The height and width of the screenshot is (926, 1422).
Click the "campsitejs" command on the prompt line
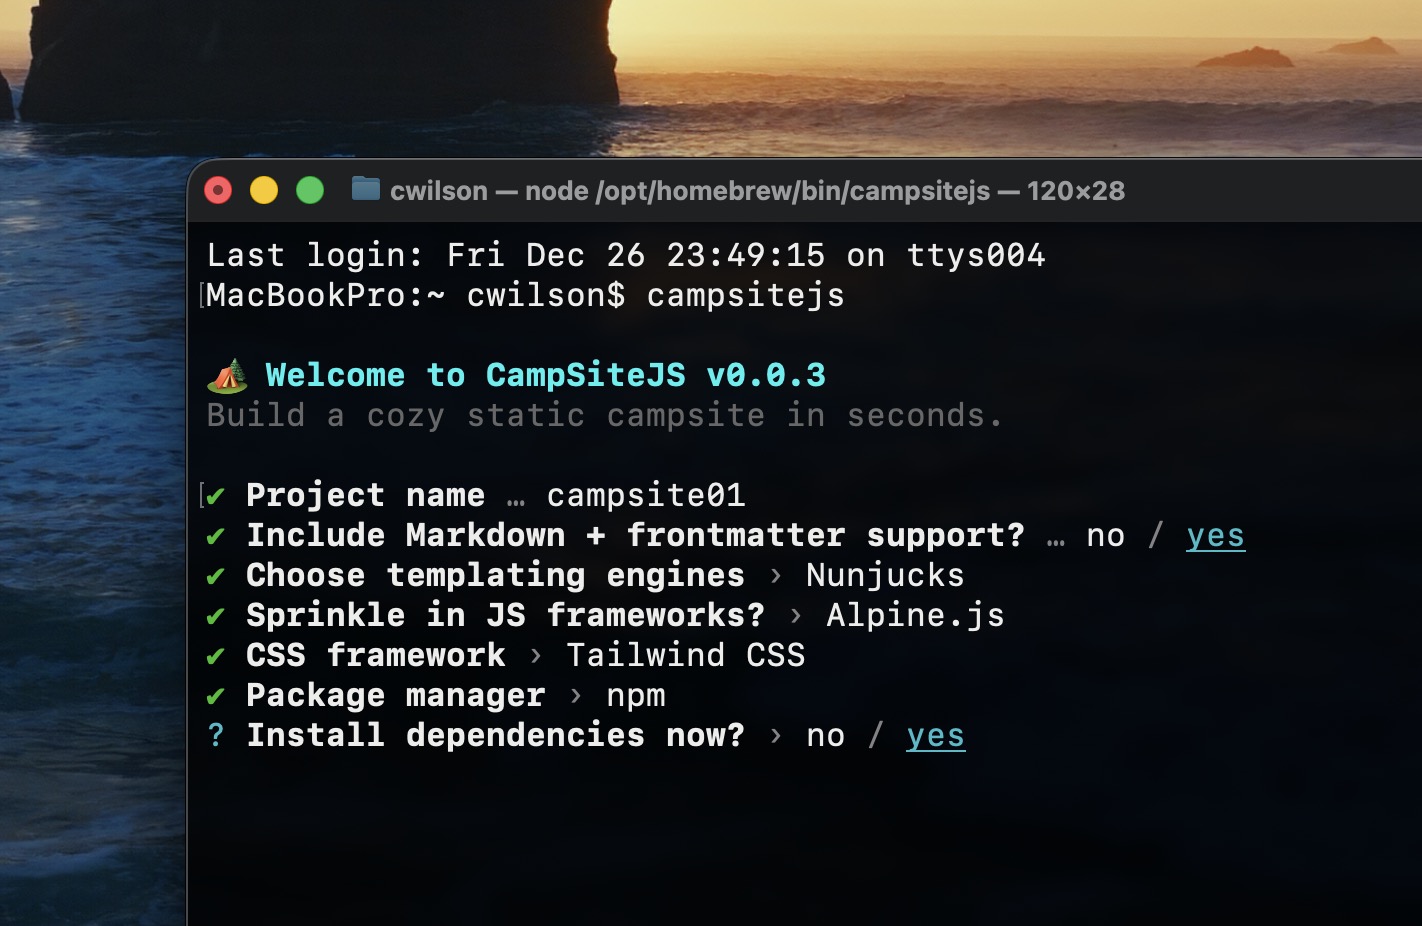tap(744, 294)
